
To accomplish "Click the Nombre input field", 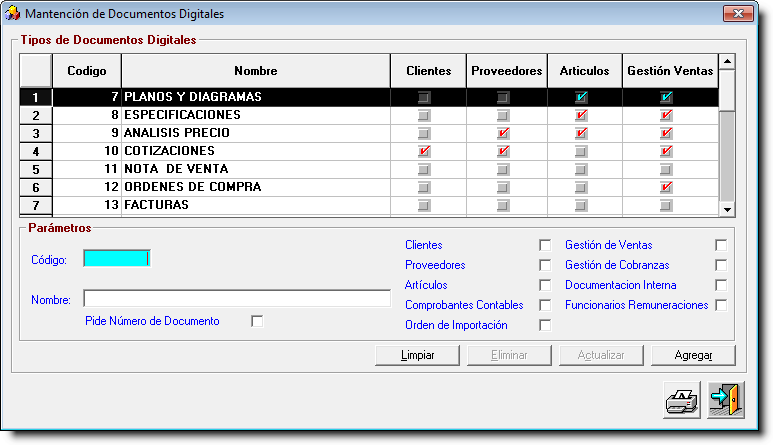I will coord(237,298).
